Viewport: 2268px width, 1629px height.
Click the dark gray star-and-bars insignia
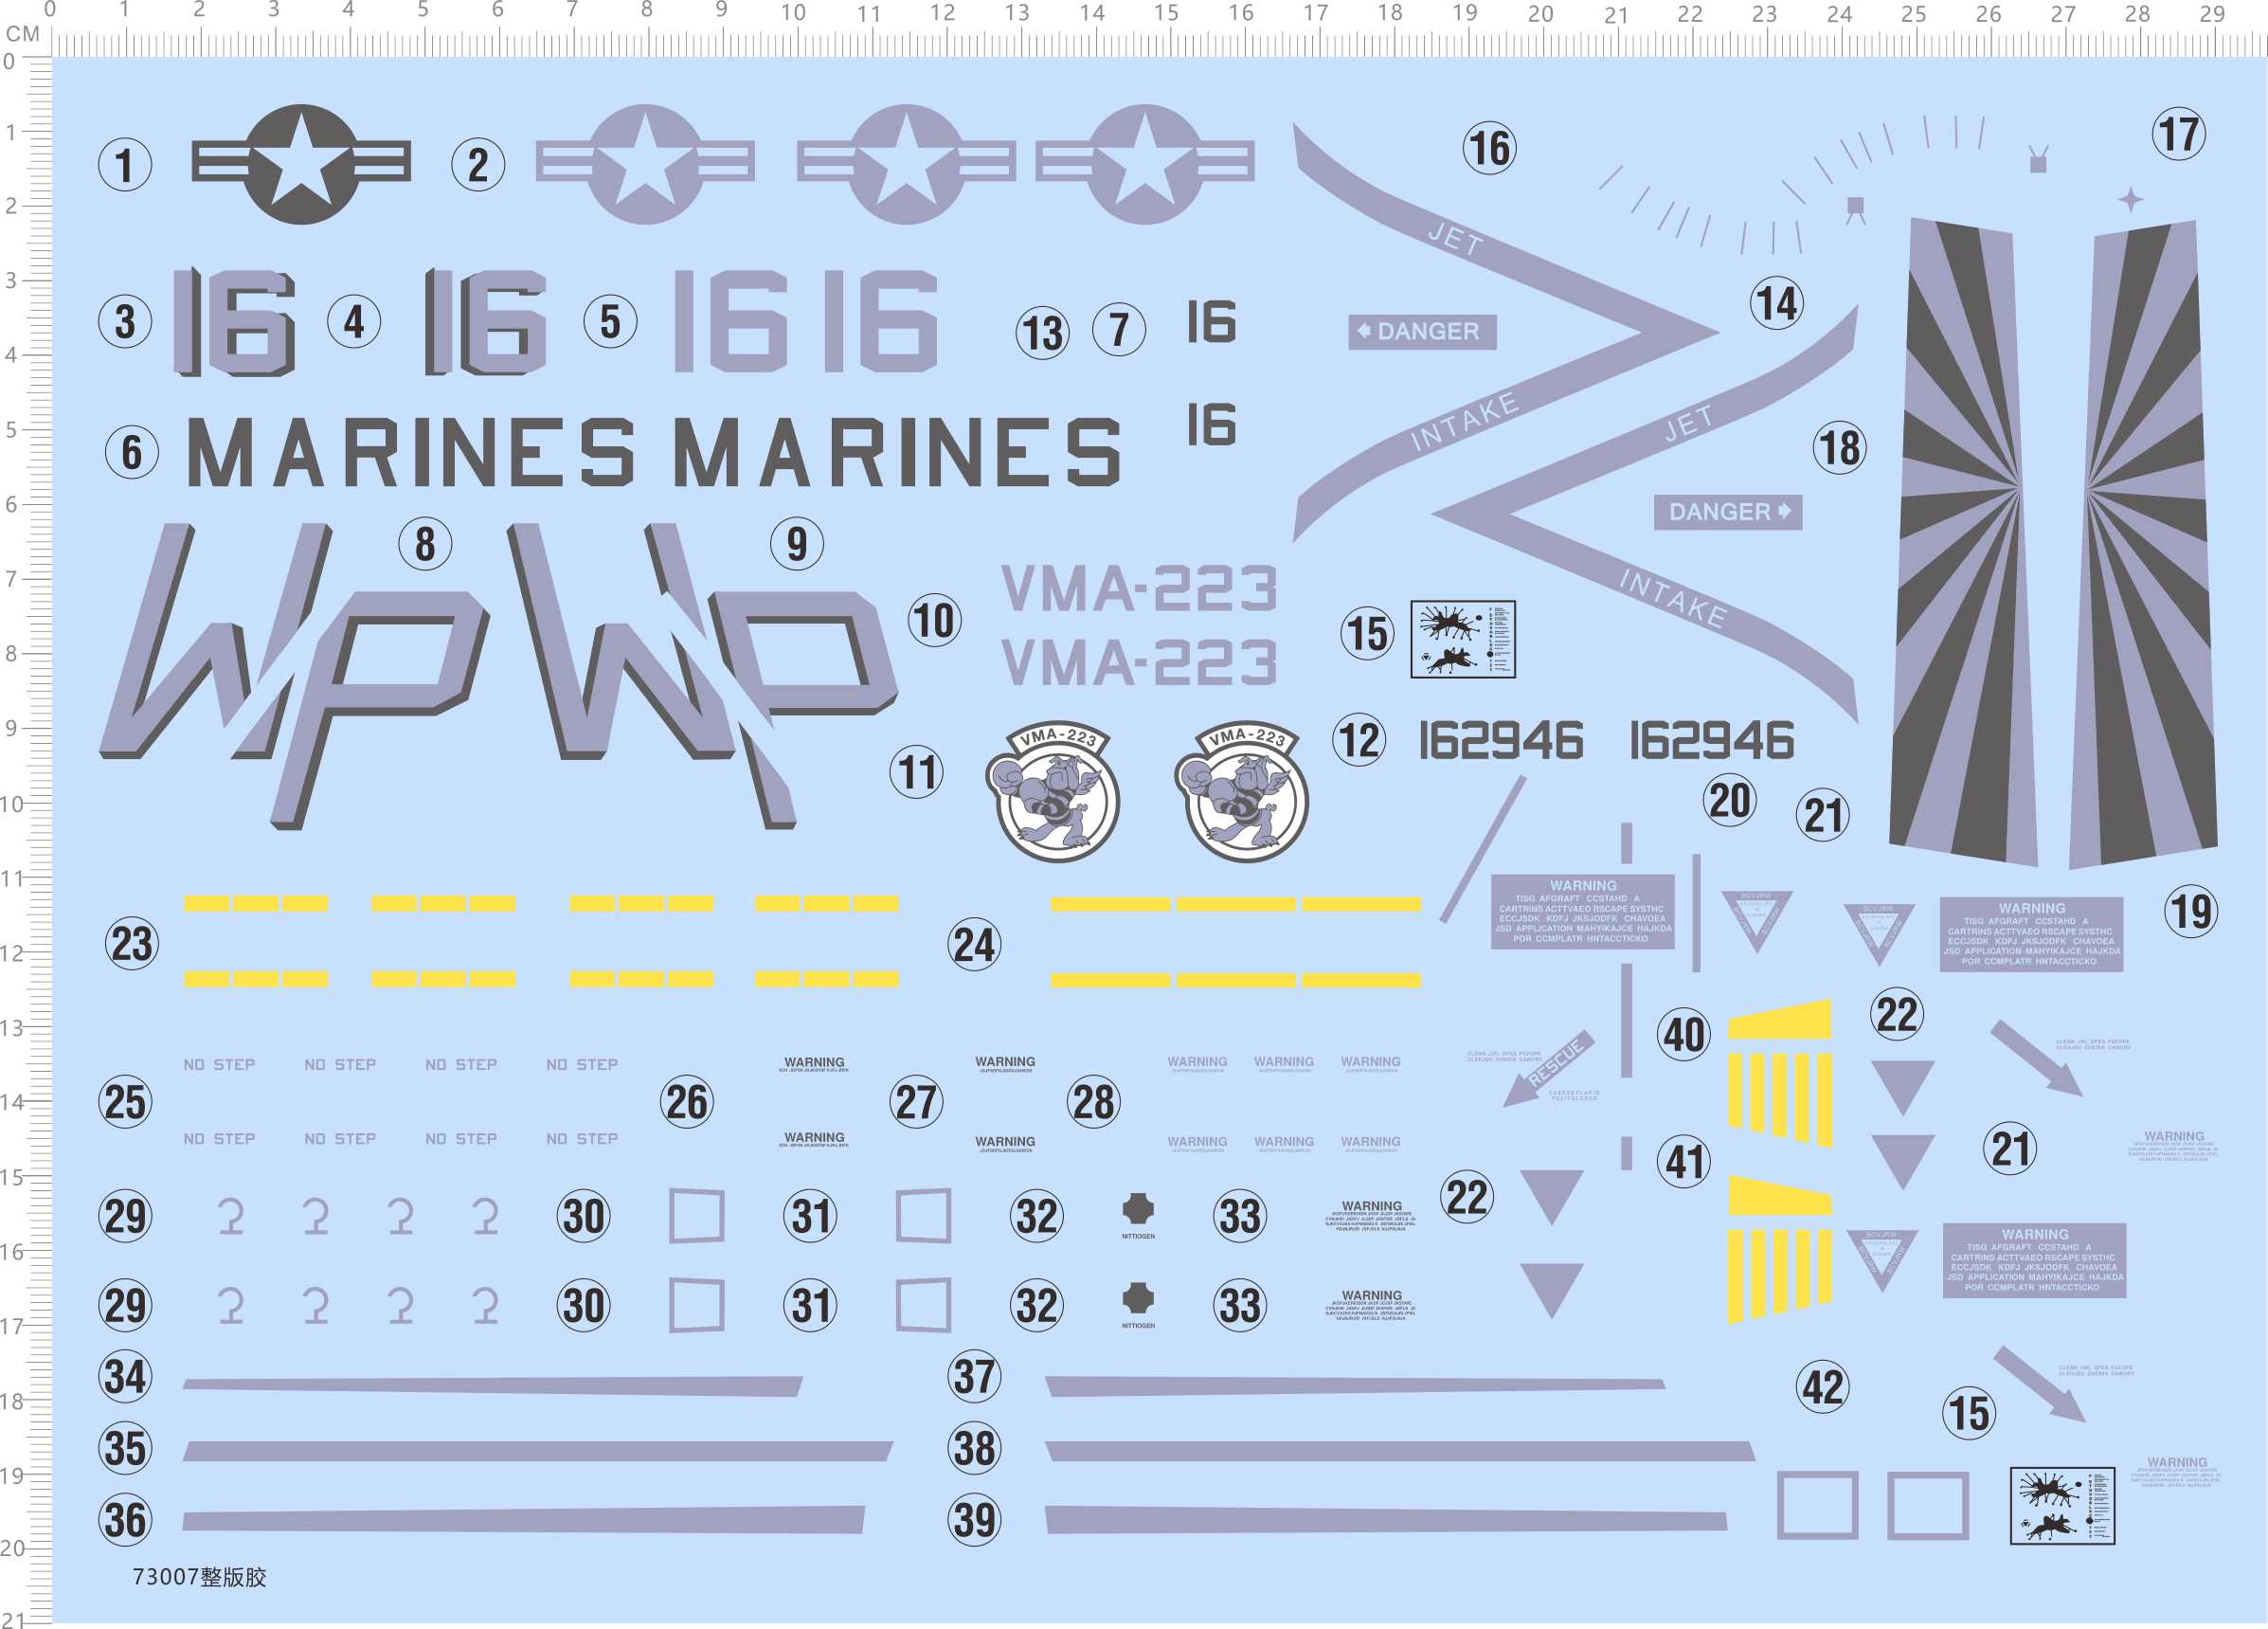pyautogui.click(x=301, y=164)
